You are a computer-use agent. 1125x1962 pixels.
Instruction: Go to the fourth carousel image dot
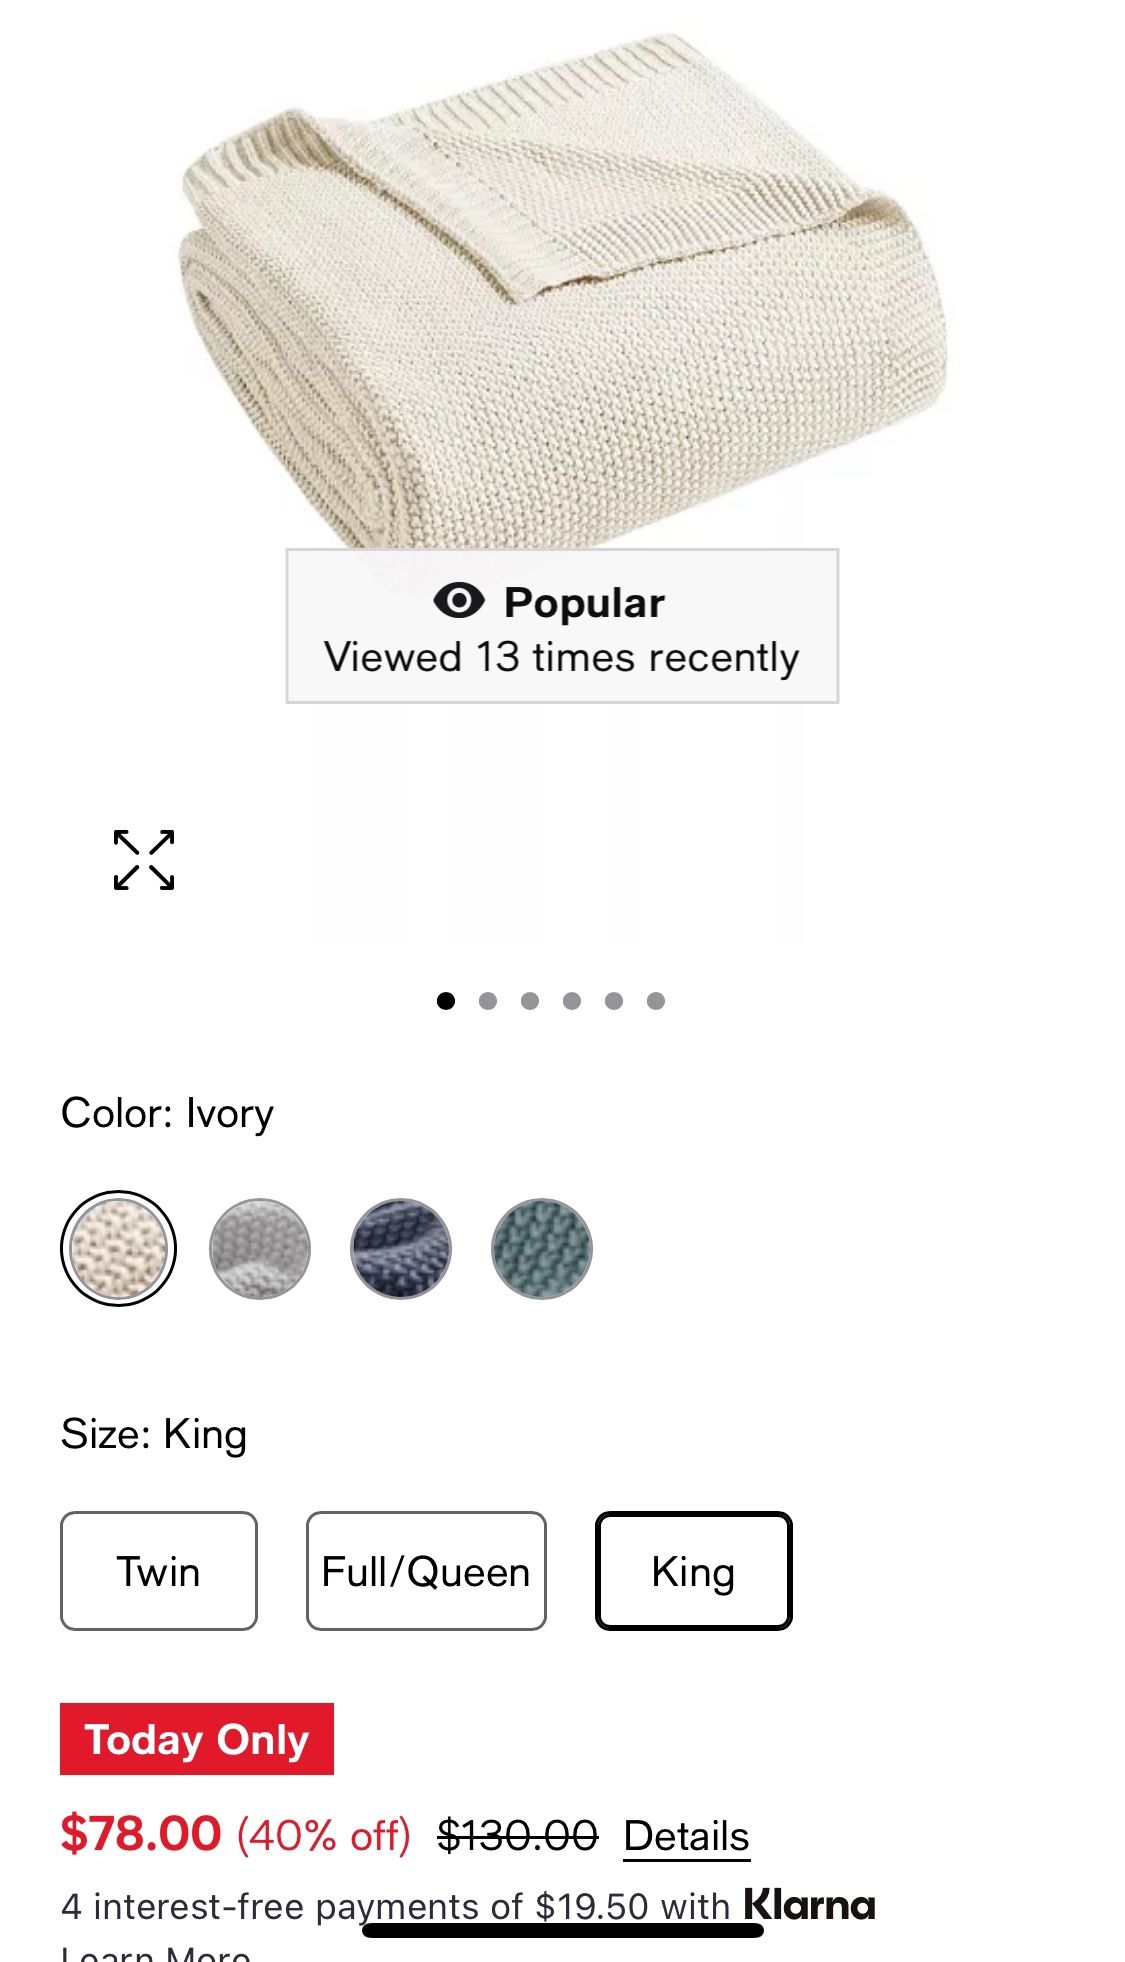pyautogui.click(x=572, y=1001)
